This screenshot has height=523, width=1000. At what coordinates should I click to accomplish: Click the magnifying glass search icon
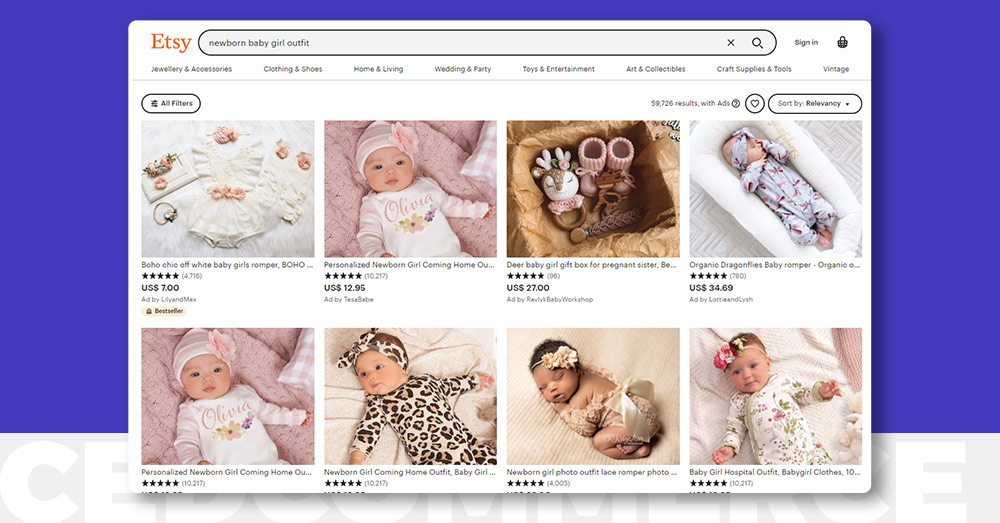pos(757,43)
